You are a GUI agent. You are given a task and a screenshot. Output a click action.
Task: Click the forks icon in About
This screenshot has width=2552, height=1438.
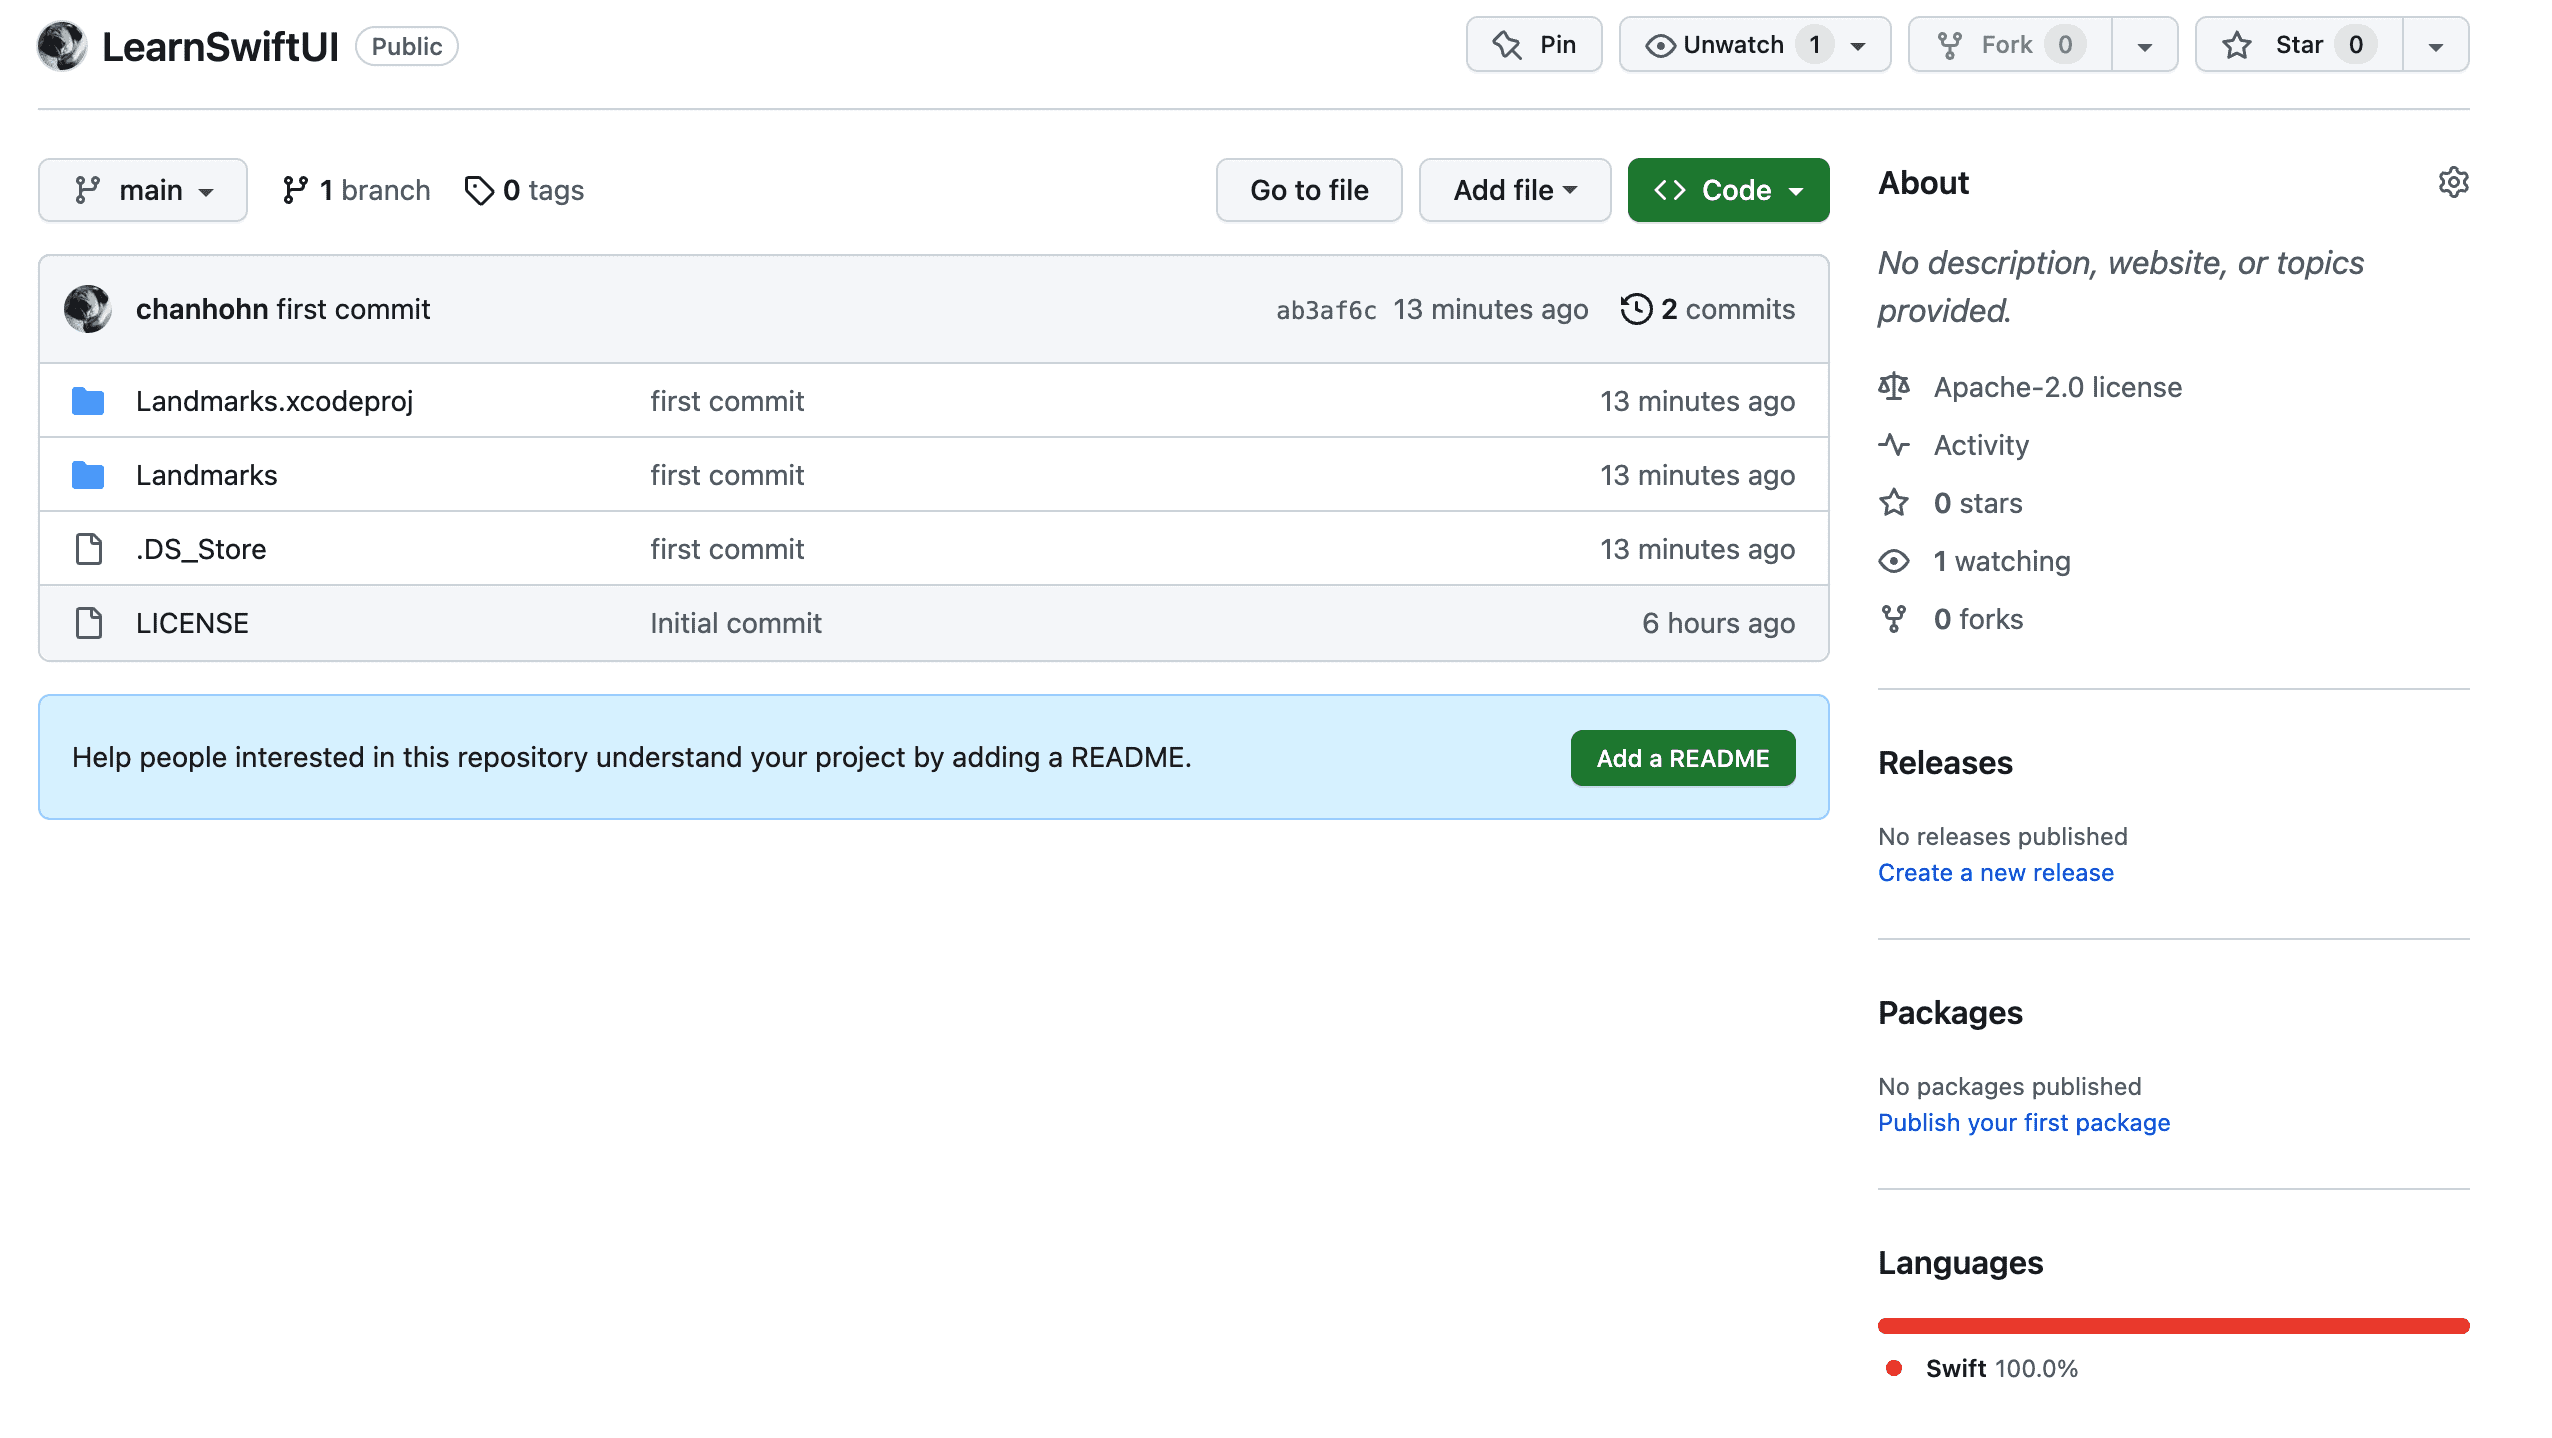click(x=1894, y=619)
